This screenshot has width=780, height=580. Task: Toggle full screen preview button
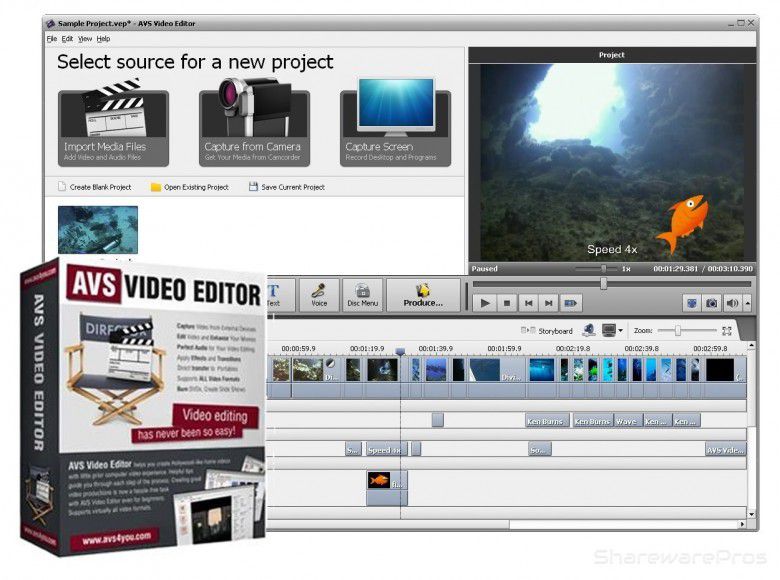point(691,303)
